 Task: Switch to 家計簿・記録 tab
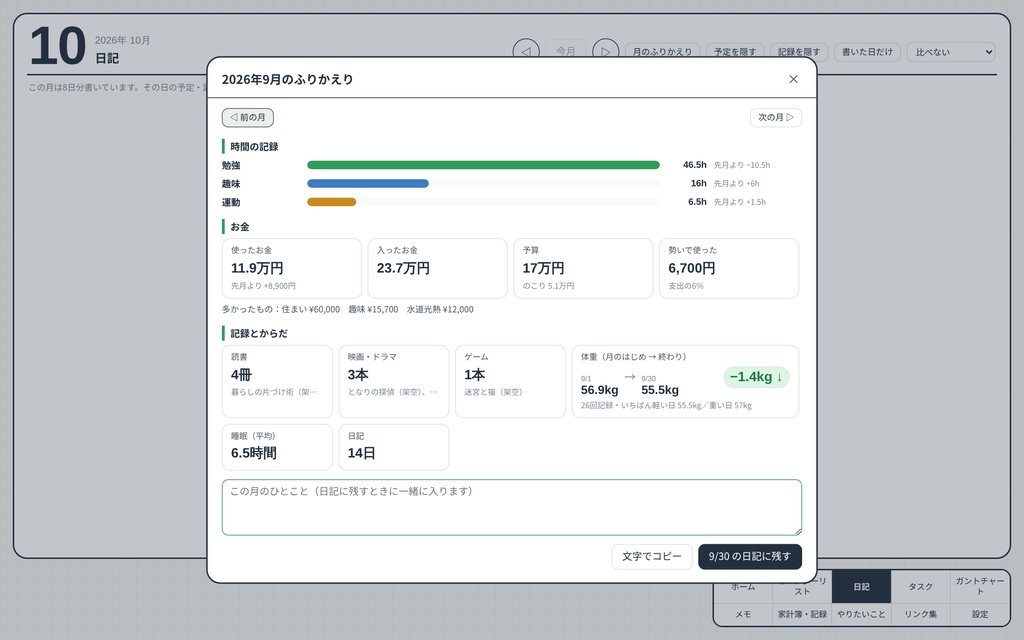pos(802,615)
